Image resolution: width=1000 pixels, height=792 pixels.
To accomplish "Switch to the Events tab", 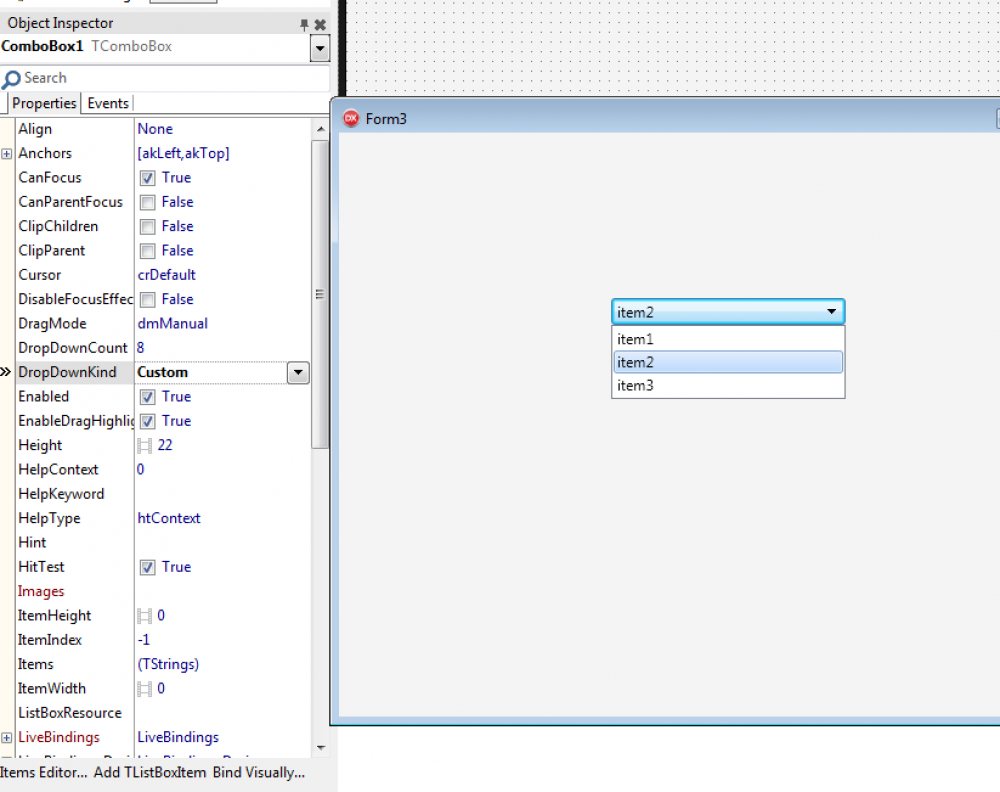I will 108,103.
